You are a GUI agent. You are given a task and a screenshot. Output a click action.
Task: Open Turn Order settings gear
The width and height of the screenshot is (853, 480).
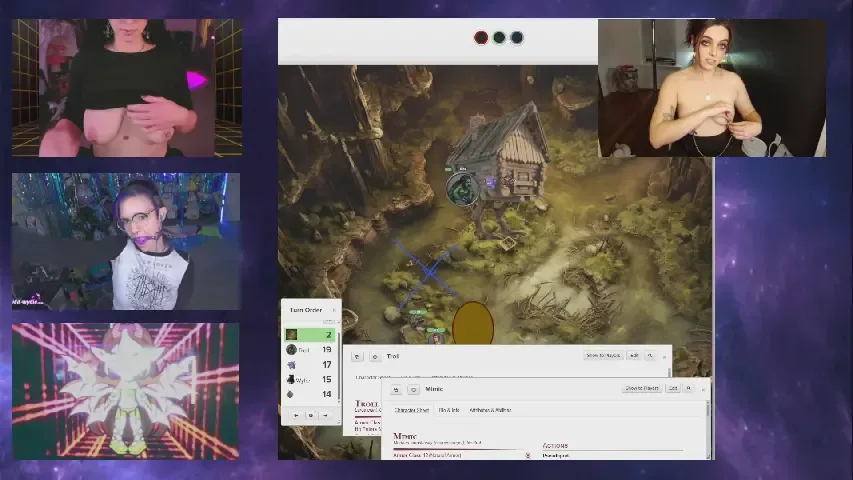pyautogui.click(x=310, y=415)
